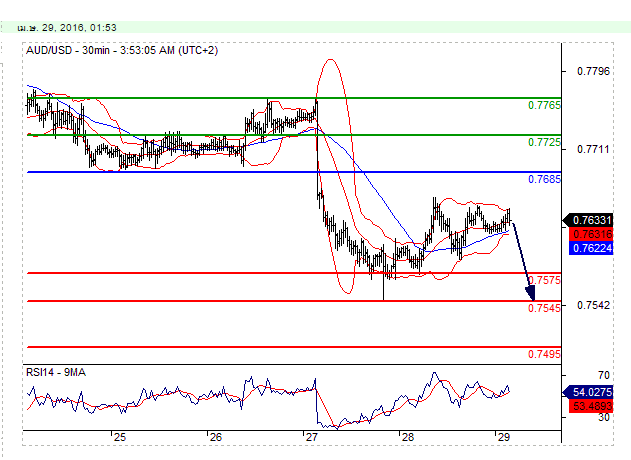
Task: Click the blue price tag 0.76224
Action: click(x=592, y=248)
